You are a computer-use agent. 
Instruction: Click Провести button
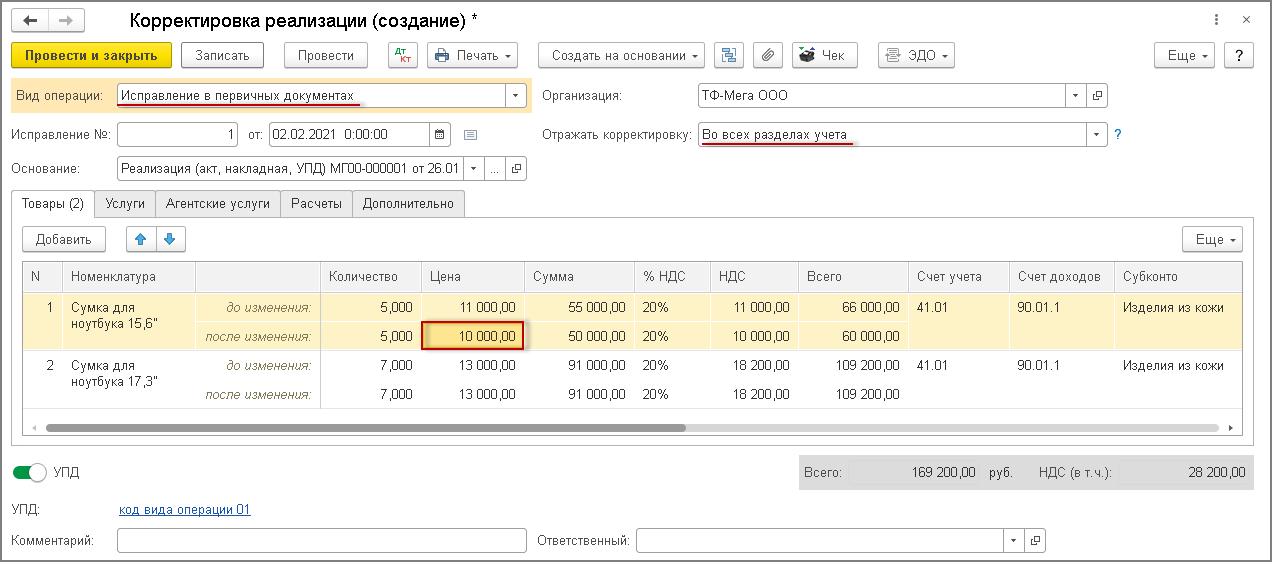click(x=326, y=55)
